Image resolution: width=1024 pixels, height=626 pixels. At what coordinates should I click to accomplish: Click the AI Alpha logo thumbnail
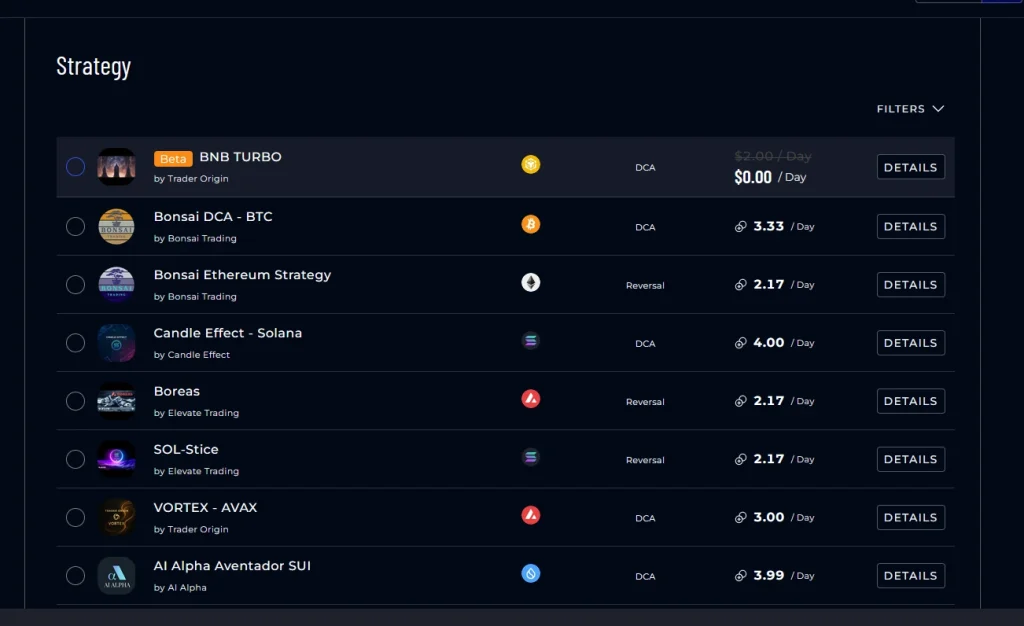116,575
